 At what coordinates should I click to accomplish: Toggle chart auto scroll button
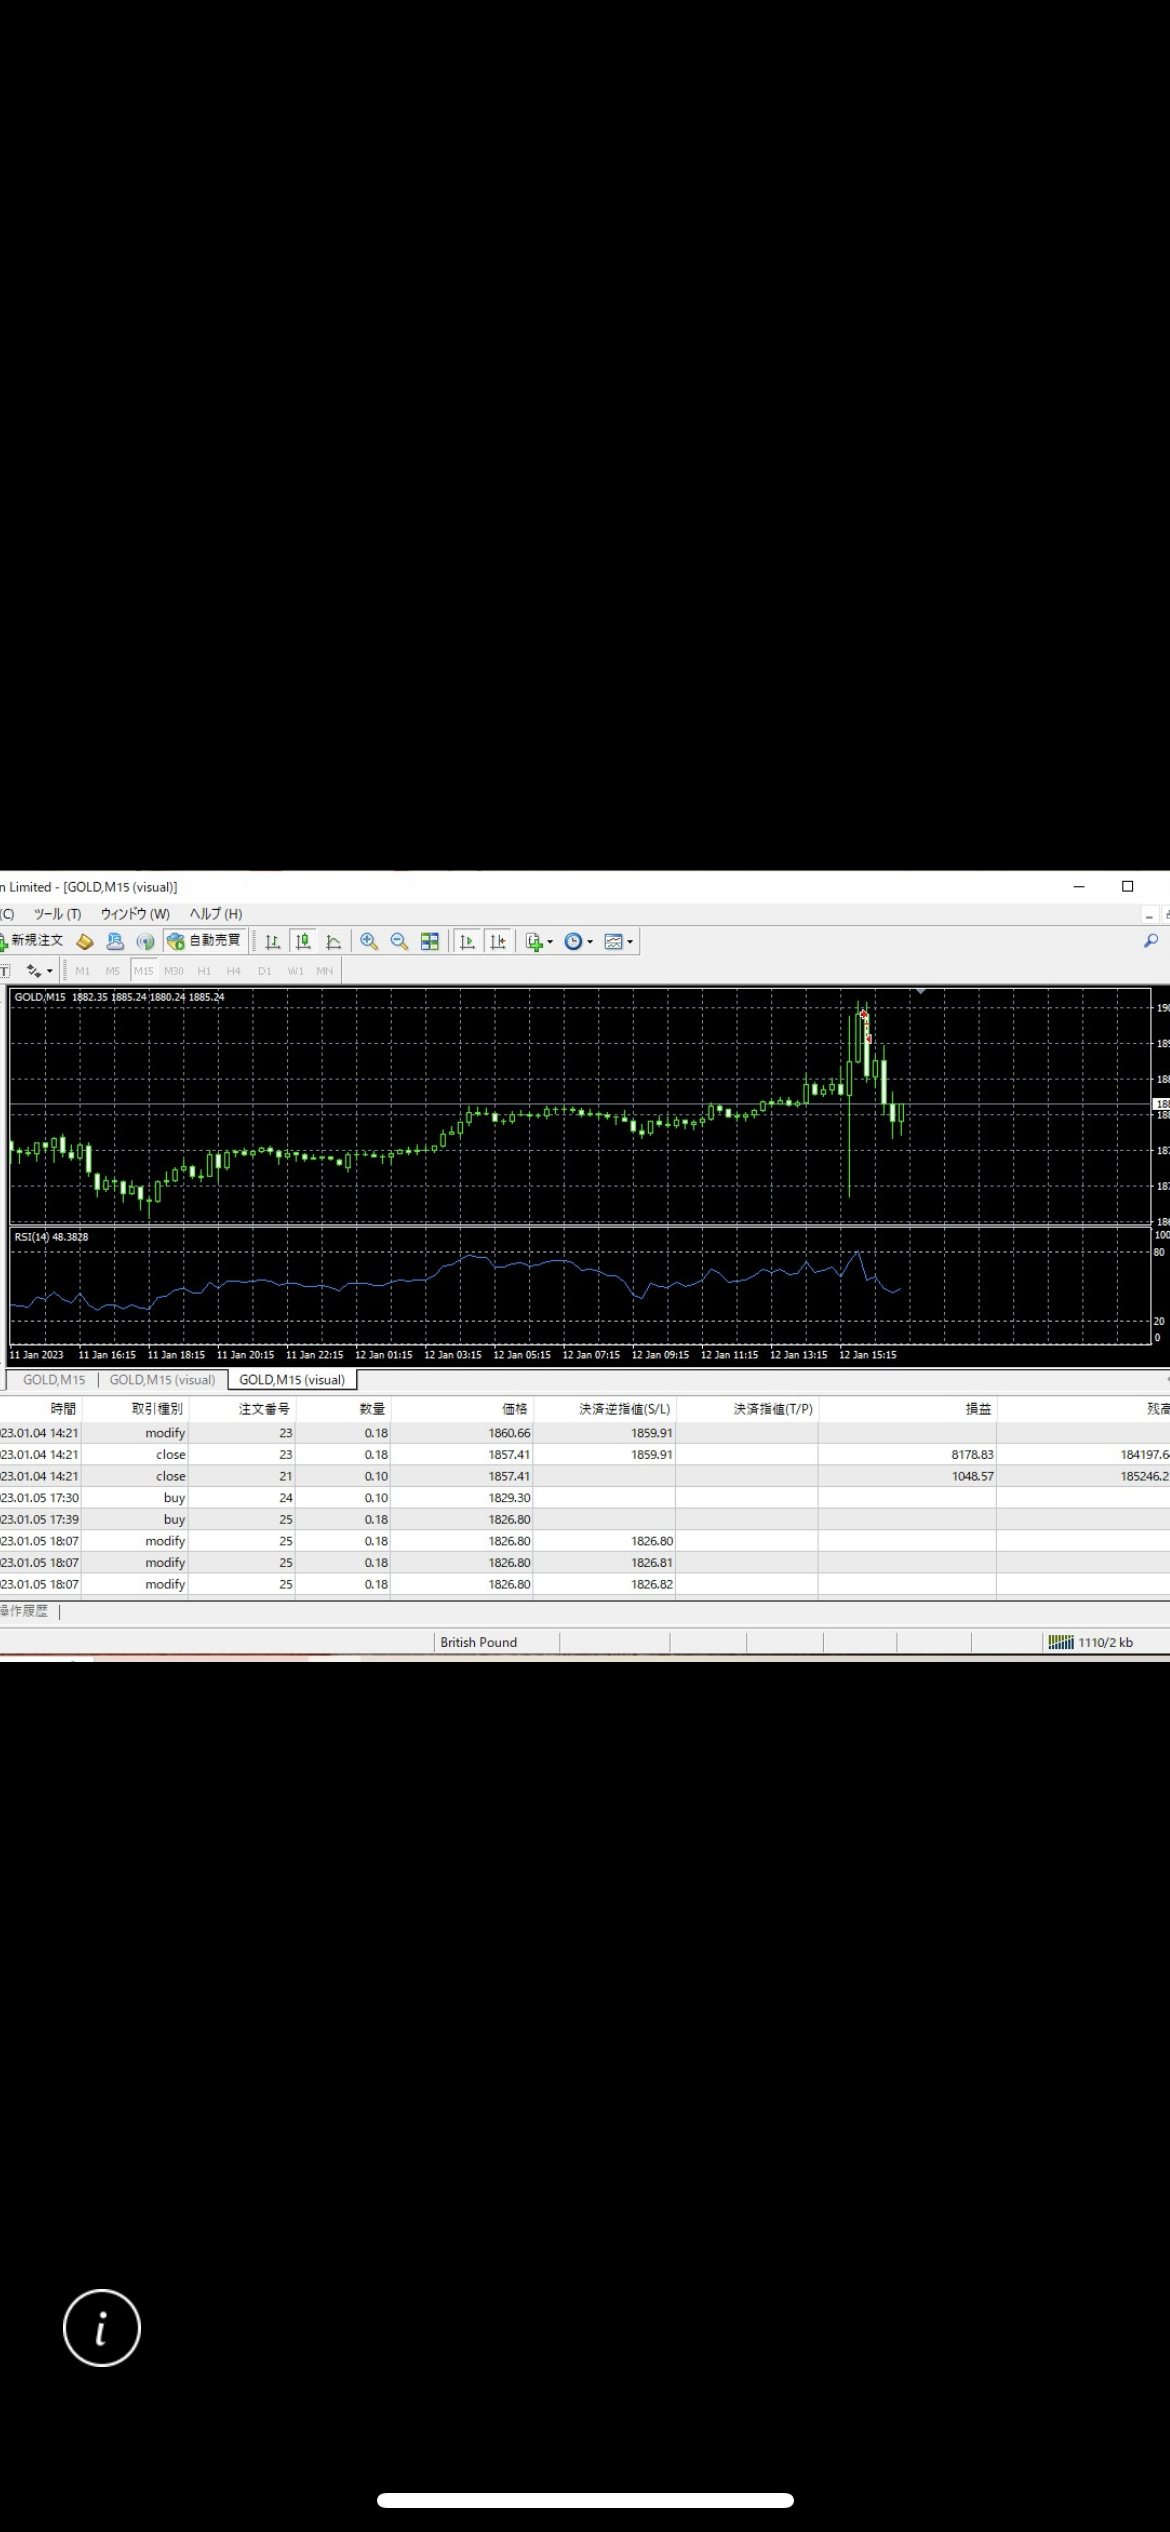click(467, 941)
